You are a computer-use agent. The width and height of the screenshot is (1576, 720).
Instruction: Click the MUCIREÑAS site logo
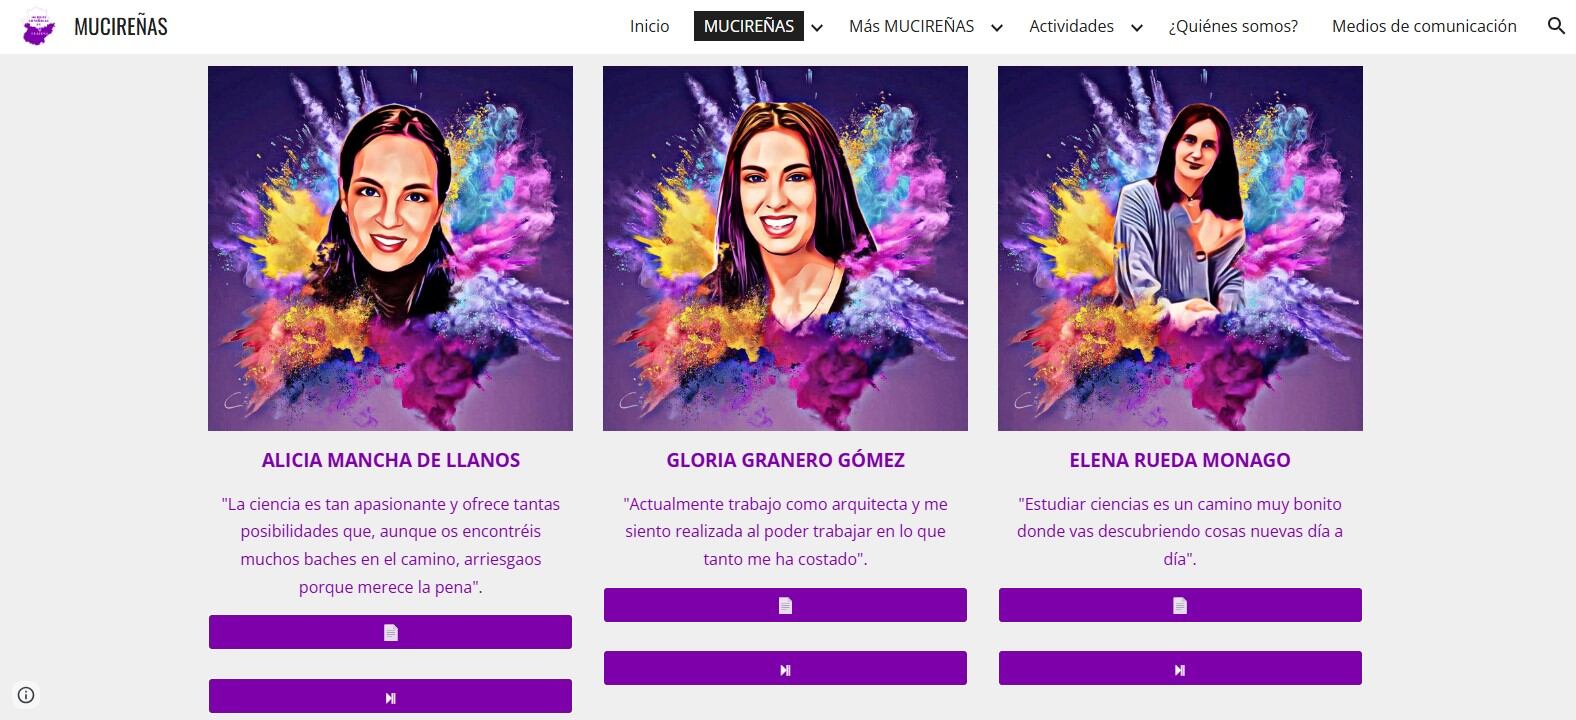tap(40, 26)
